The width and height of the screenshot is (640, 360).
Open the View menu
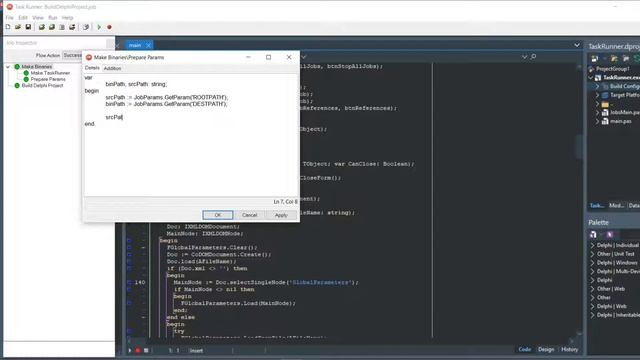38,18
